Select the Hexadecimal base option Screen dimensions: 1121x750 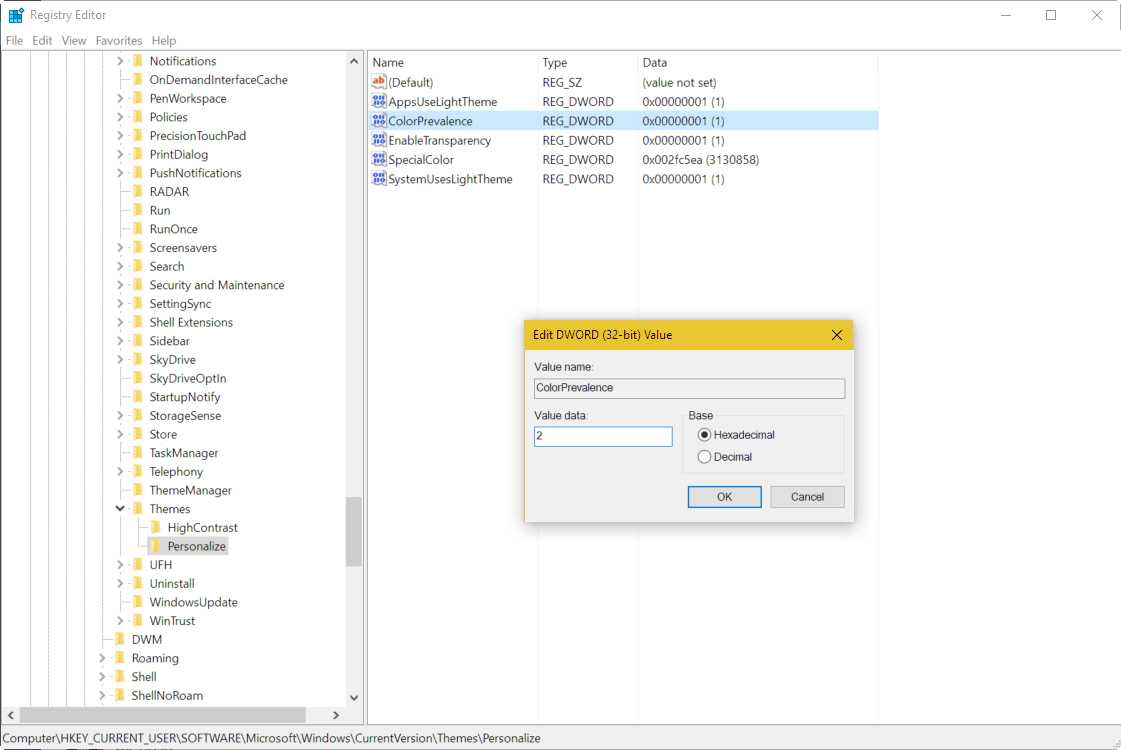[x=705, y=435]
